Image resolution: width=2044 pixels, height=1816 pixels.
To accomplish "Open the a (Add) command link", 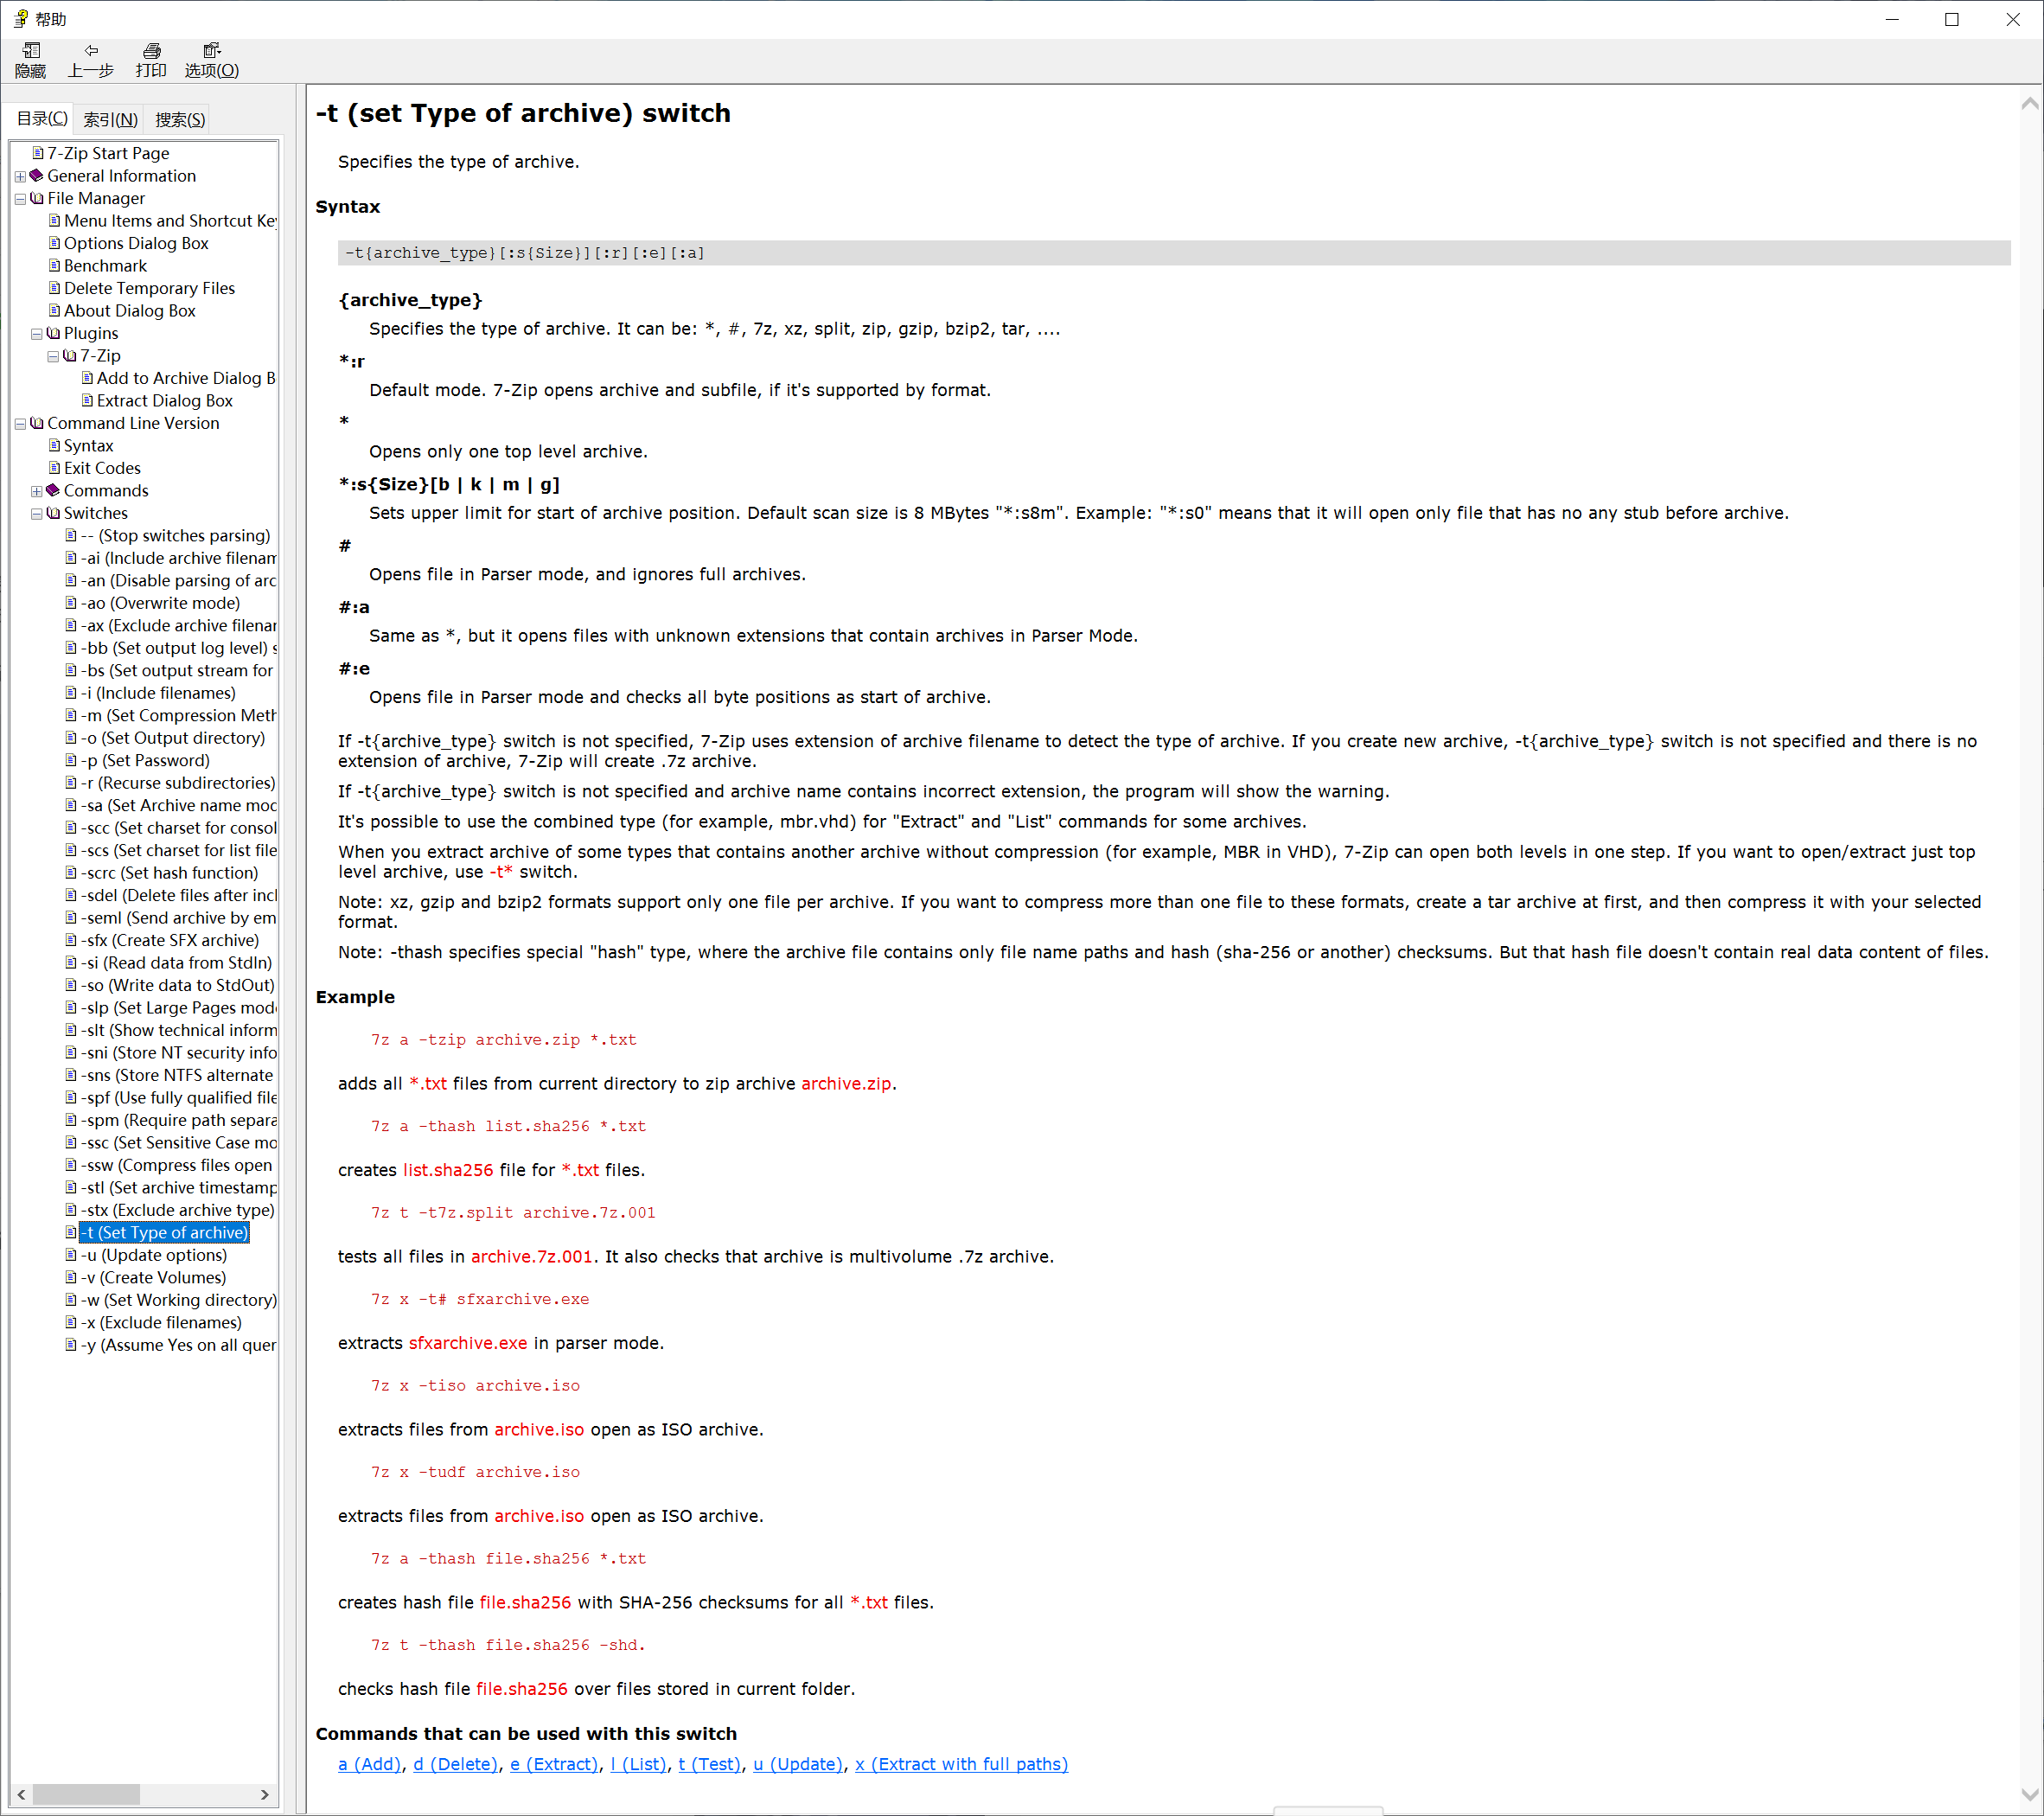I will point(370,1764).
